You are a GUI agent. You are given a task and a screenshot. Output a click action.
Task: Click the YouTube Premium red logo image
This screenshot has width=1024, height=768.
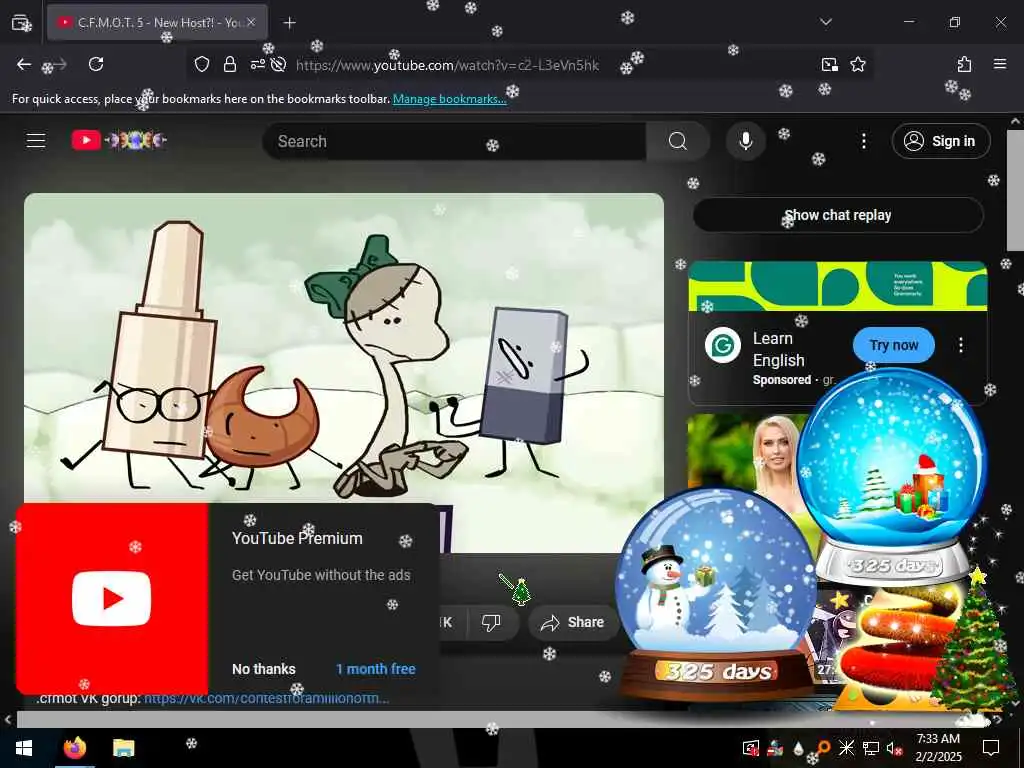pos(112,599)
